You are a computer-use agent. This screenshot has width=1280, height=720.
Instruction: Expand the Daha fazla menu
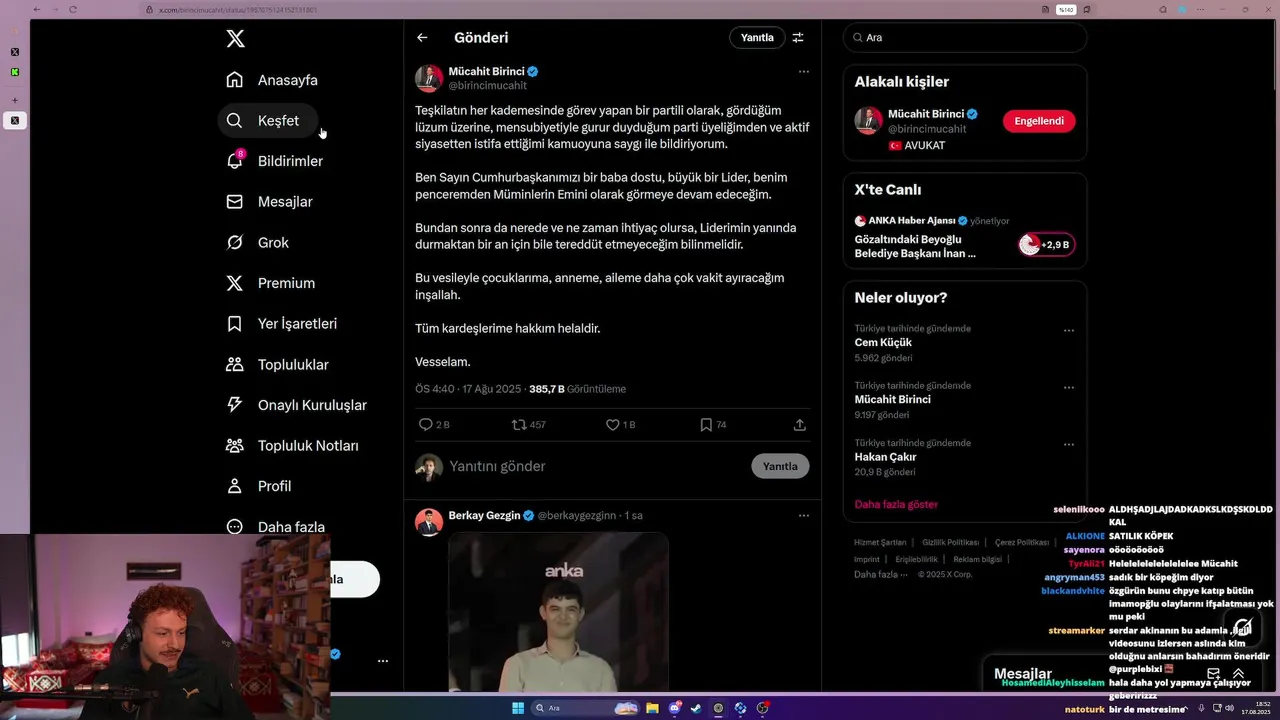[x=276, y=527]
